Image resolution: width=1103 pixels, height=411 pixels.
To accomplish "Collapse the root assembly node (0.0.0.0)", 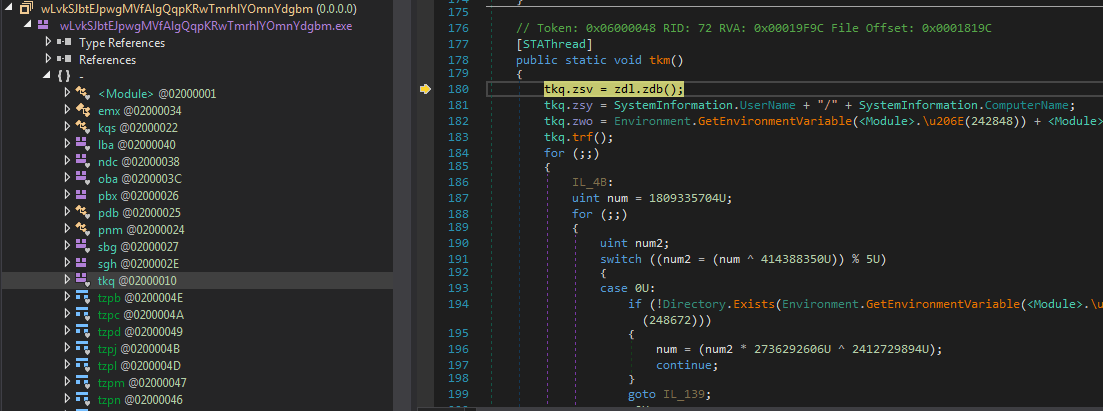I will 8,9.
